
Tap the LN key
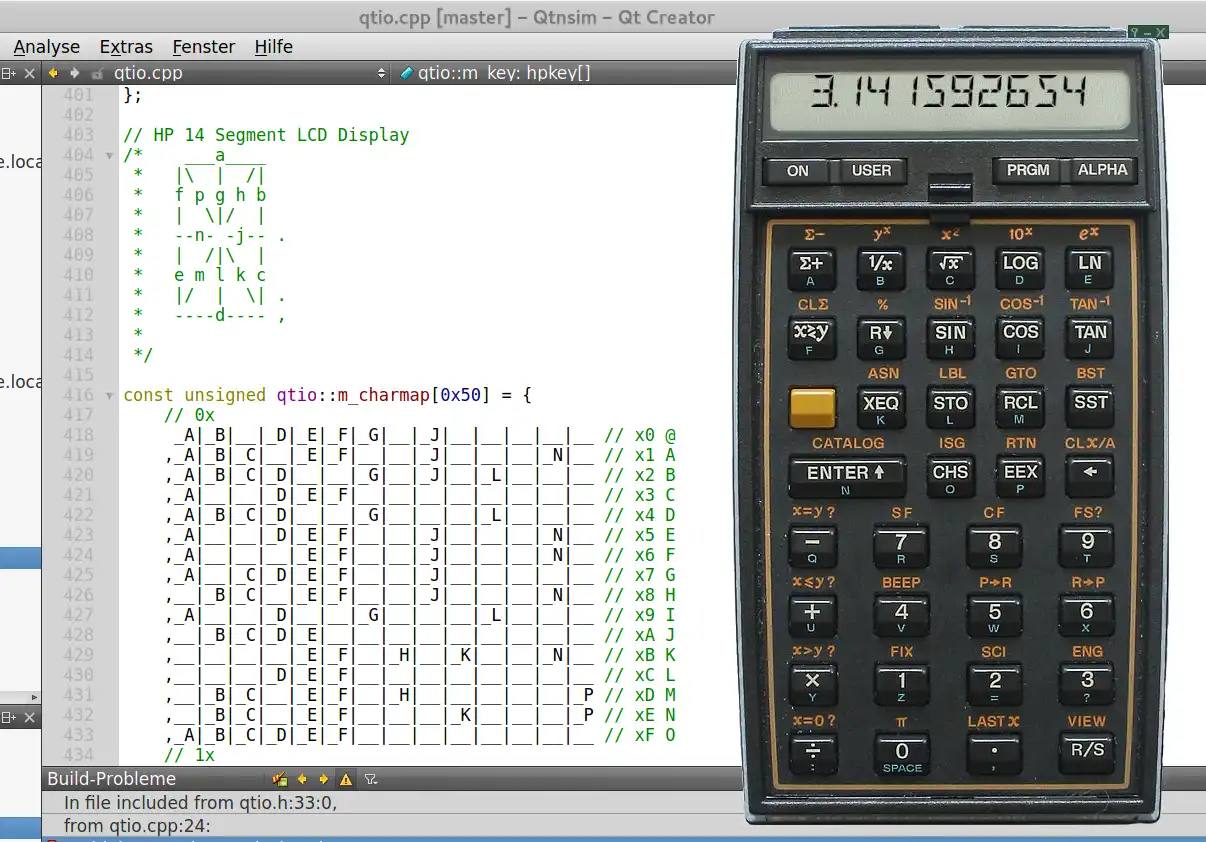coord(1090,270)
